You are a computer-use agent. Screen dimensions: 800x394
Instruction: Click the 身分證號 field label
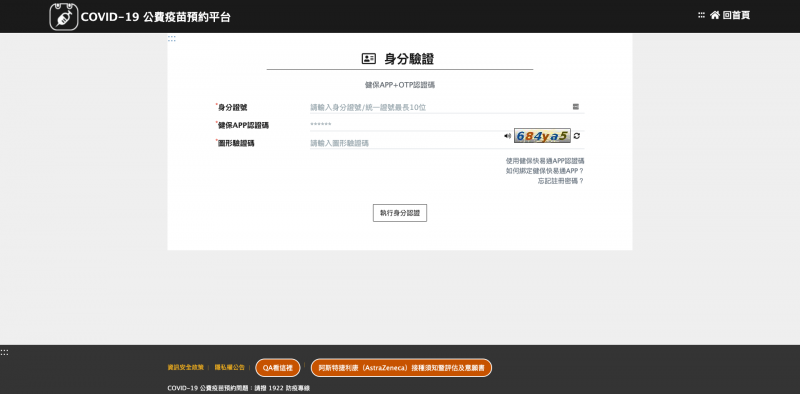pos(233,108)
